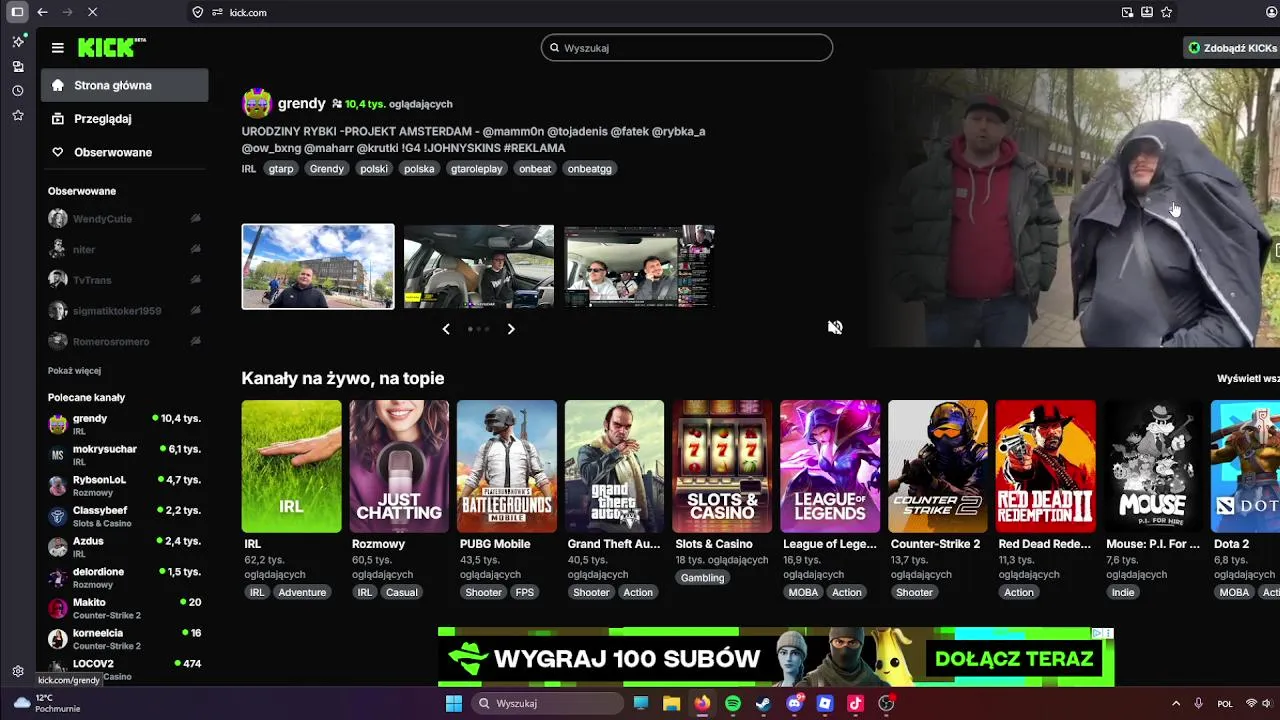This screenshot has height=720, width=1280.
Task: Show hidden system tray icons
Action: (1178, 703)
